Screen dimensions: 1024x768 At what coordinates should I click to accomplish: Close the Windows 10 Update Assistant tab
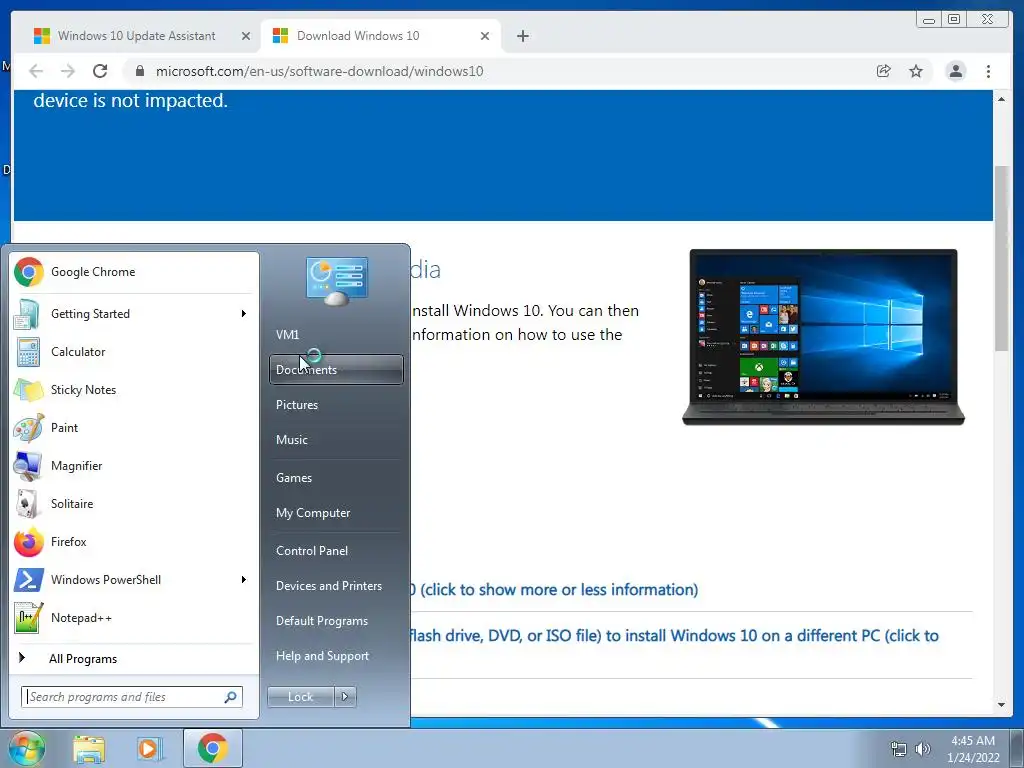point(246,36)
